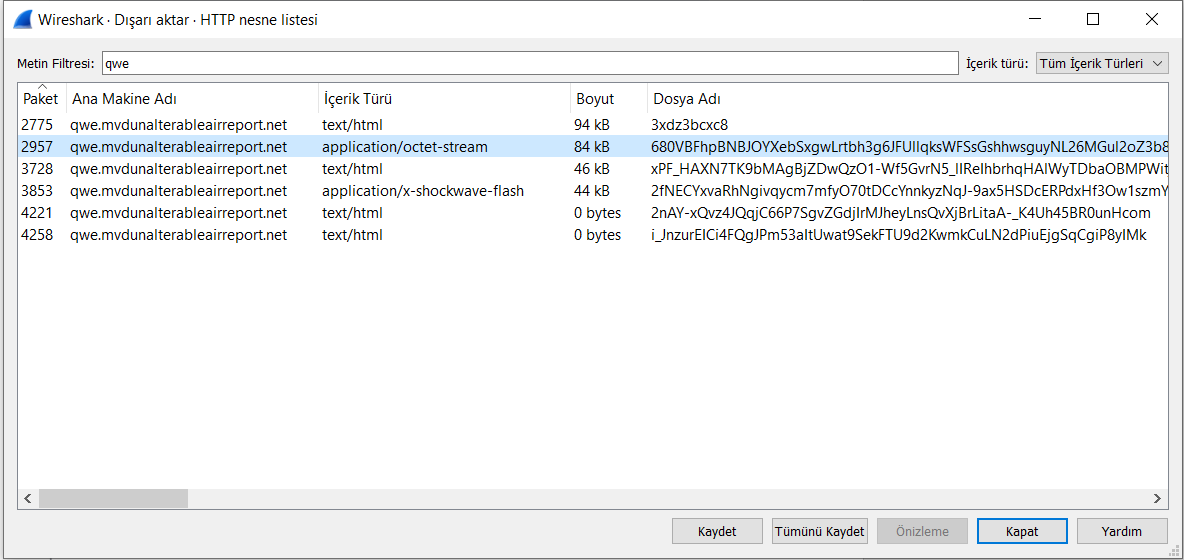Select packet 3853 cell

38,191
